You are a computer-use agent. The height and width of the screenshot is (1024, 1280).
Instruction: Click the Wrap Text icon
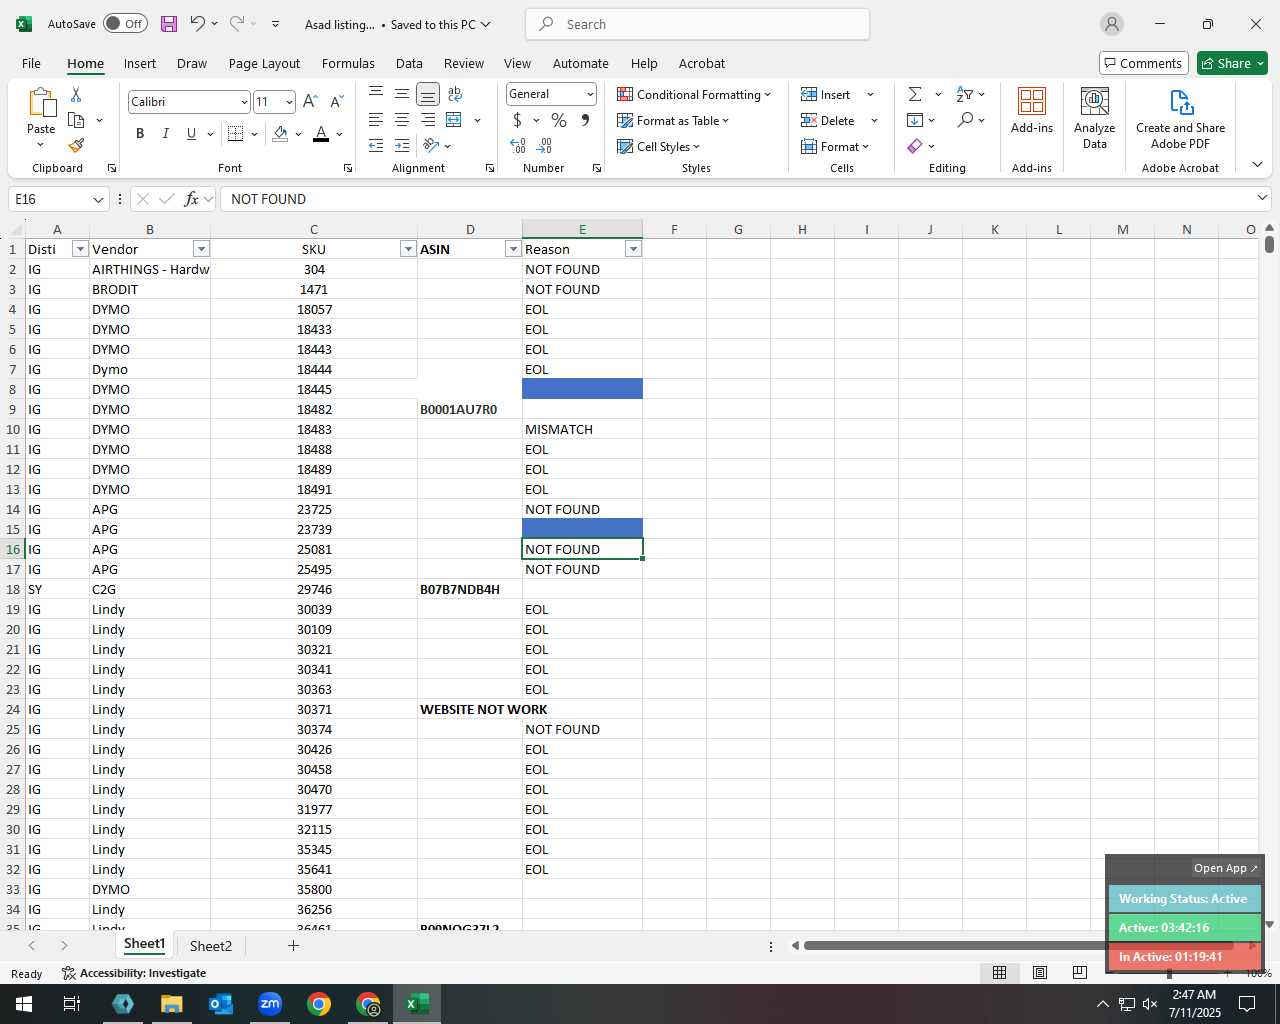(455, 94)
